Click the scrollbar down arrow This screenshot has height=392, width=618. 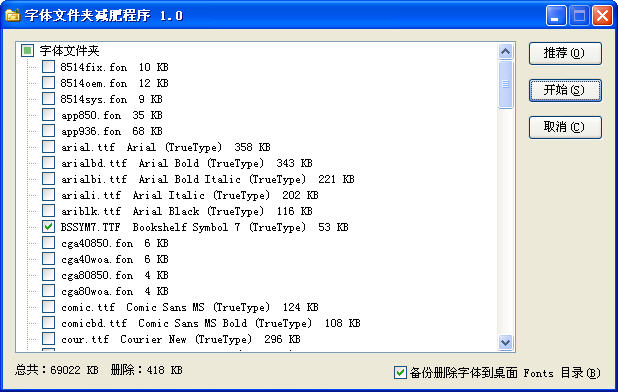[505, 342]
